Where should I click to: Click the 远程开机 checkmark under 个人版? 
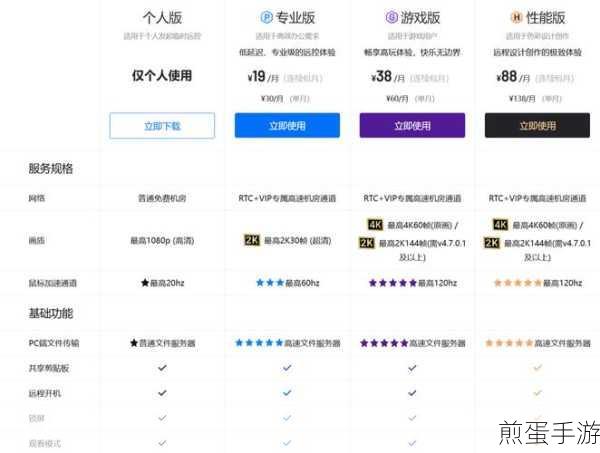click(162, 393)
